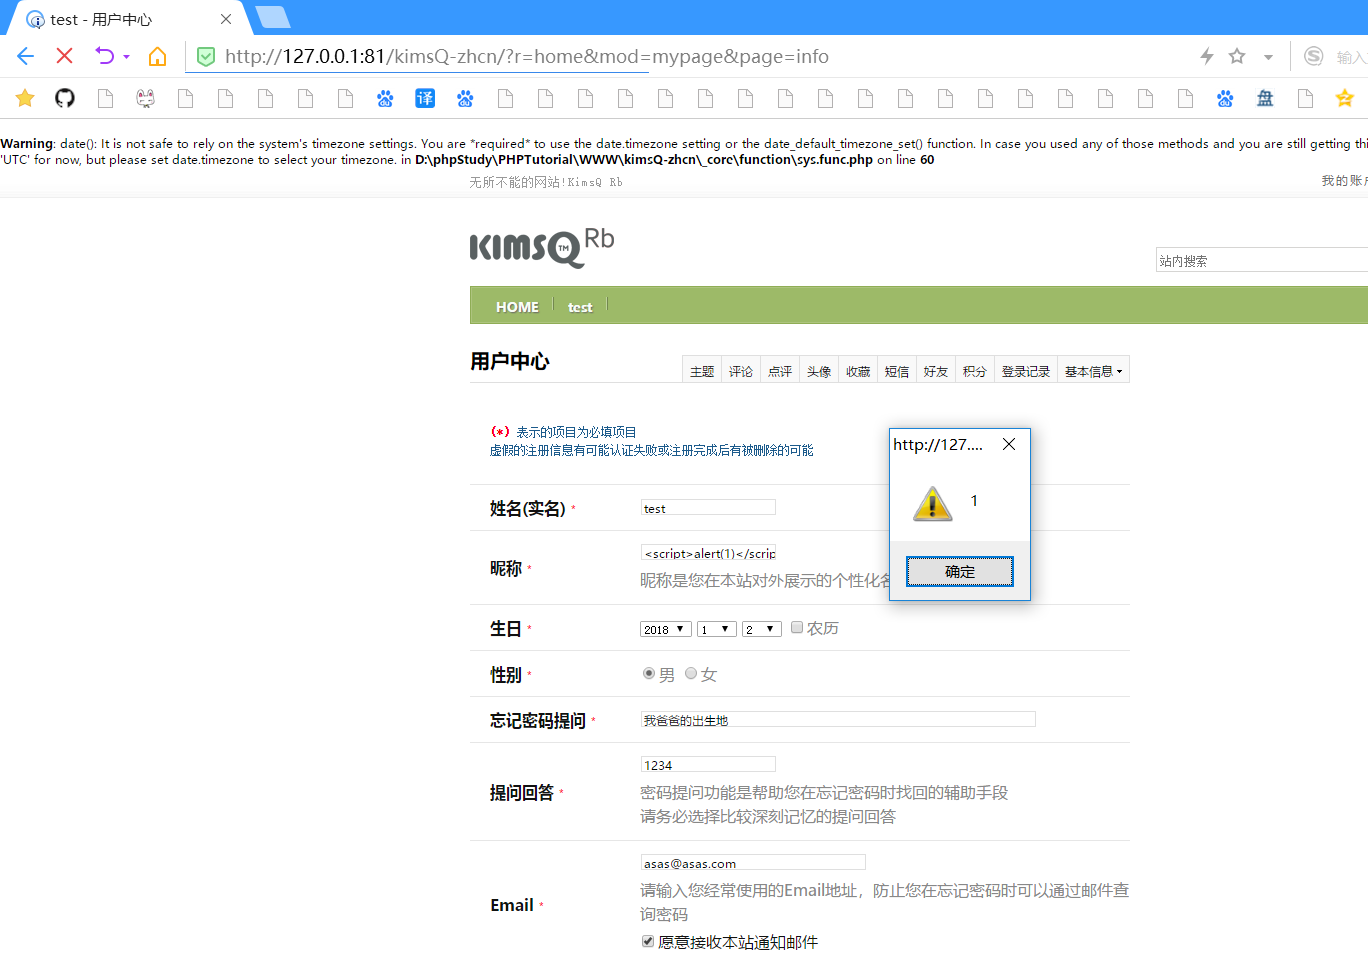Click the '无所不能的网站!KimsQ Rb' tagline text
Image resolution: width=1368 pixels, height=967 pixels.
[546, 182]
